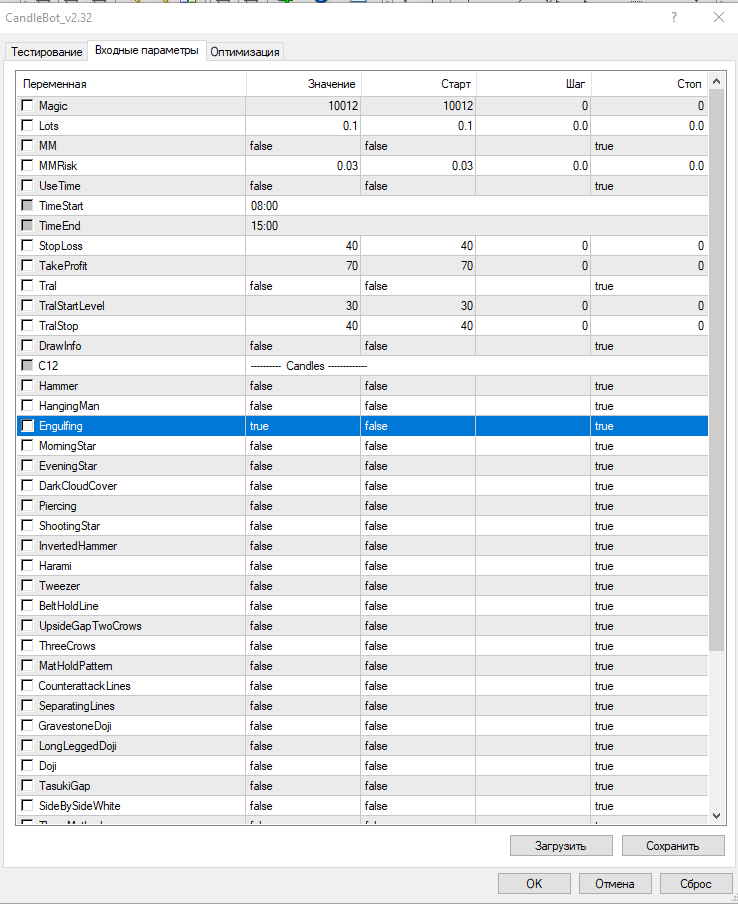Check the TralStop parameter checkbox
This screenshot has width=738, height=904.
[27, 326]
